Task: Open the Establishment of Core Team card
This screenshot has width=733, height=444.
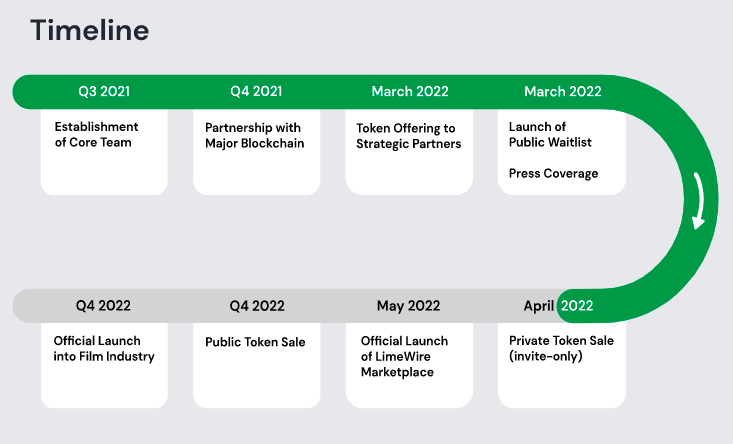Action: click(104, 152)
